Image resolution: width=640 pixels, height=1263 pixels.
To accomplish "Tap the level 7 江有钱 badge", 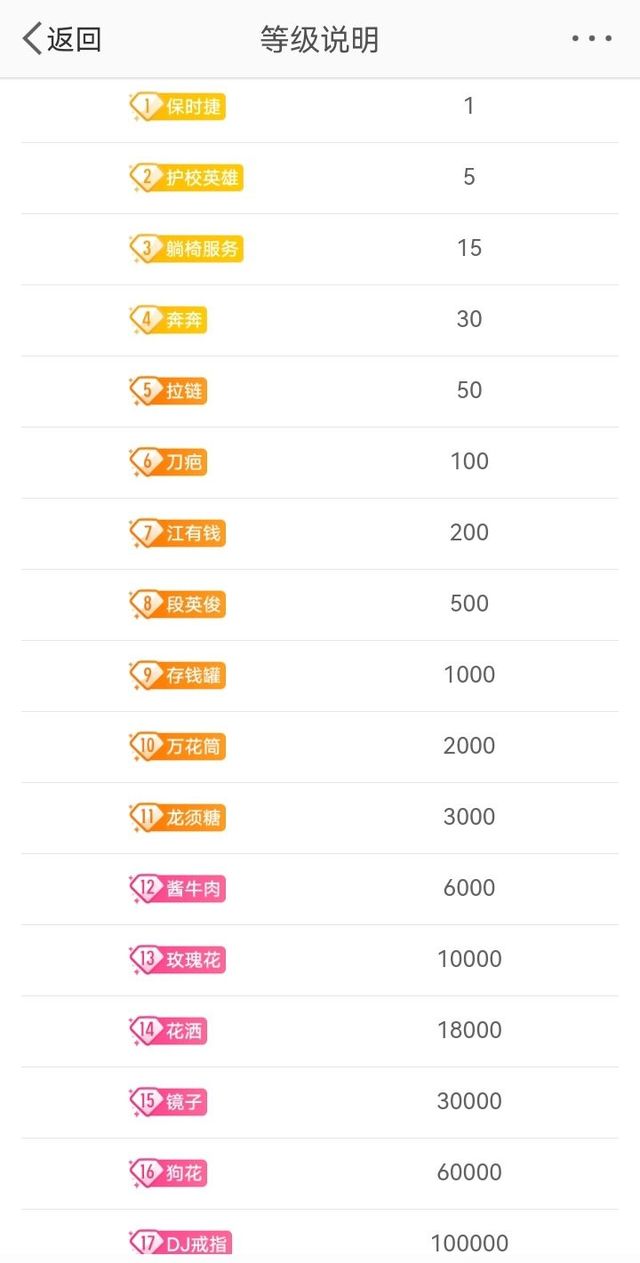I will [x=178, y=533].
